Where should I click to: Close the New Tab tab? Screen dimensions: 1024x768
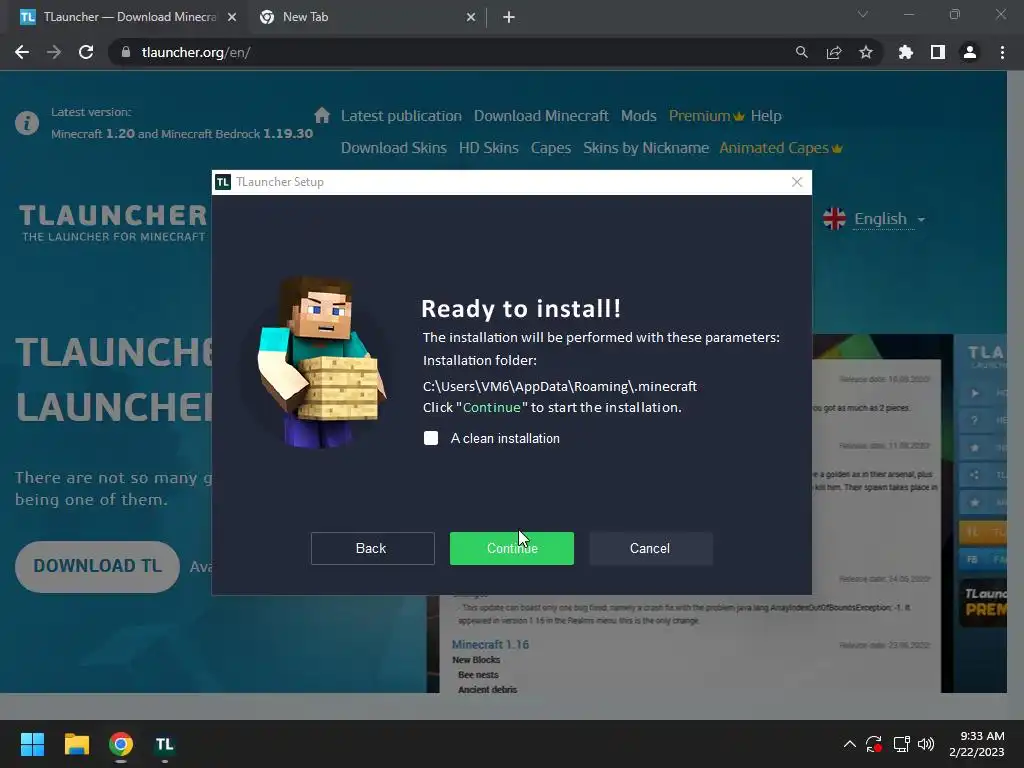click(471, 17)
